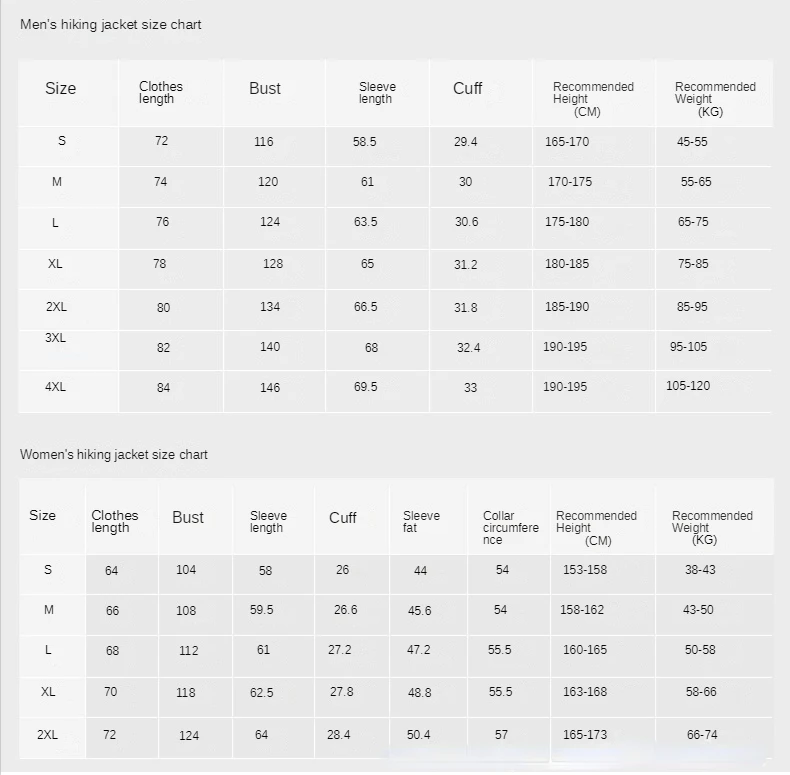Image resolution: width=790 pixels, height=775 pixels.
Task: Select men's size S height 165-170
Action: (x=567, y=142)
